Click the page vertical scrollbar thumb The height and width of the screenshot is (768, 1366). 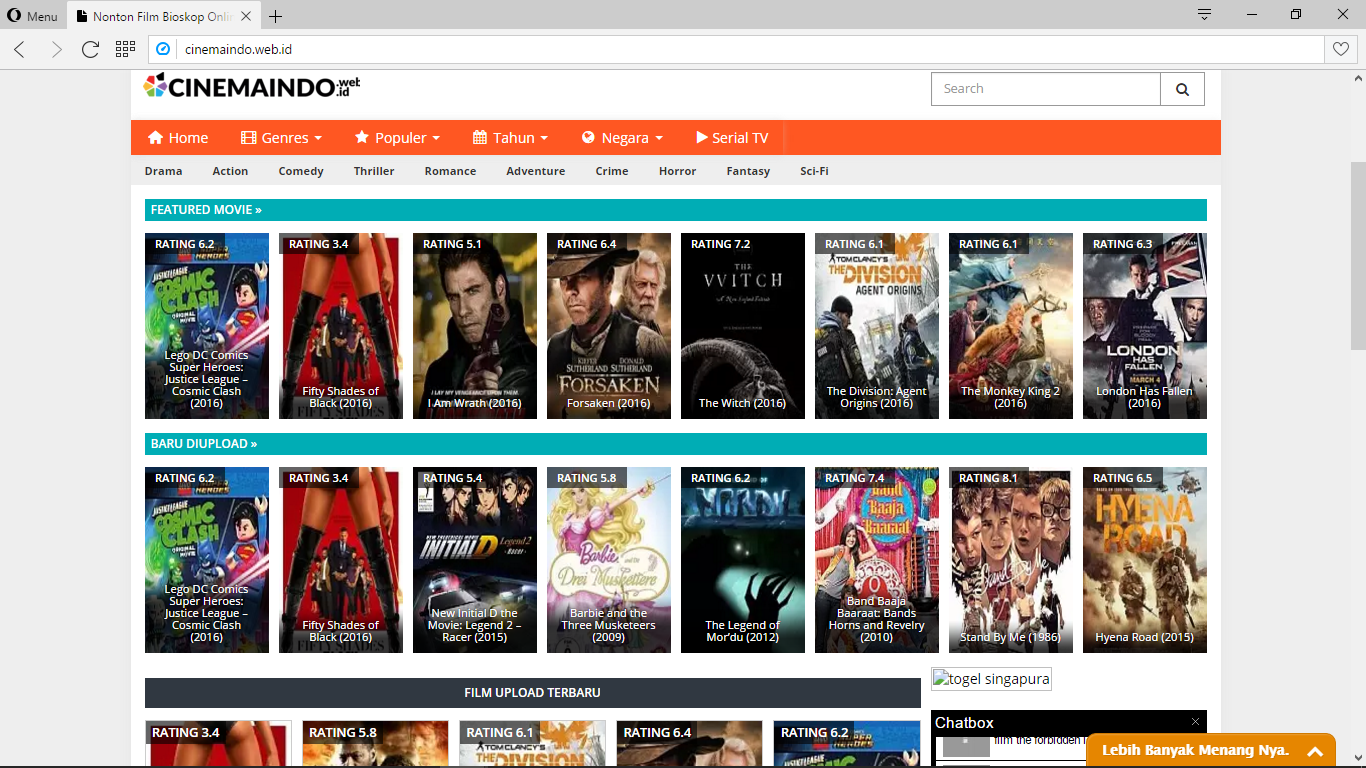point(1358,255)
